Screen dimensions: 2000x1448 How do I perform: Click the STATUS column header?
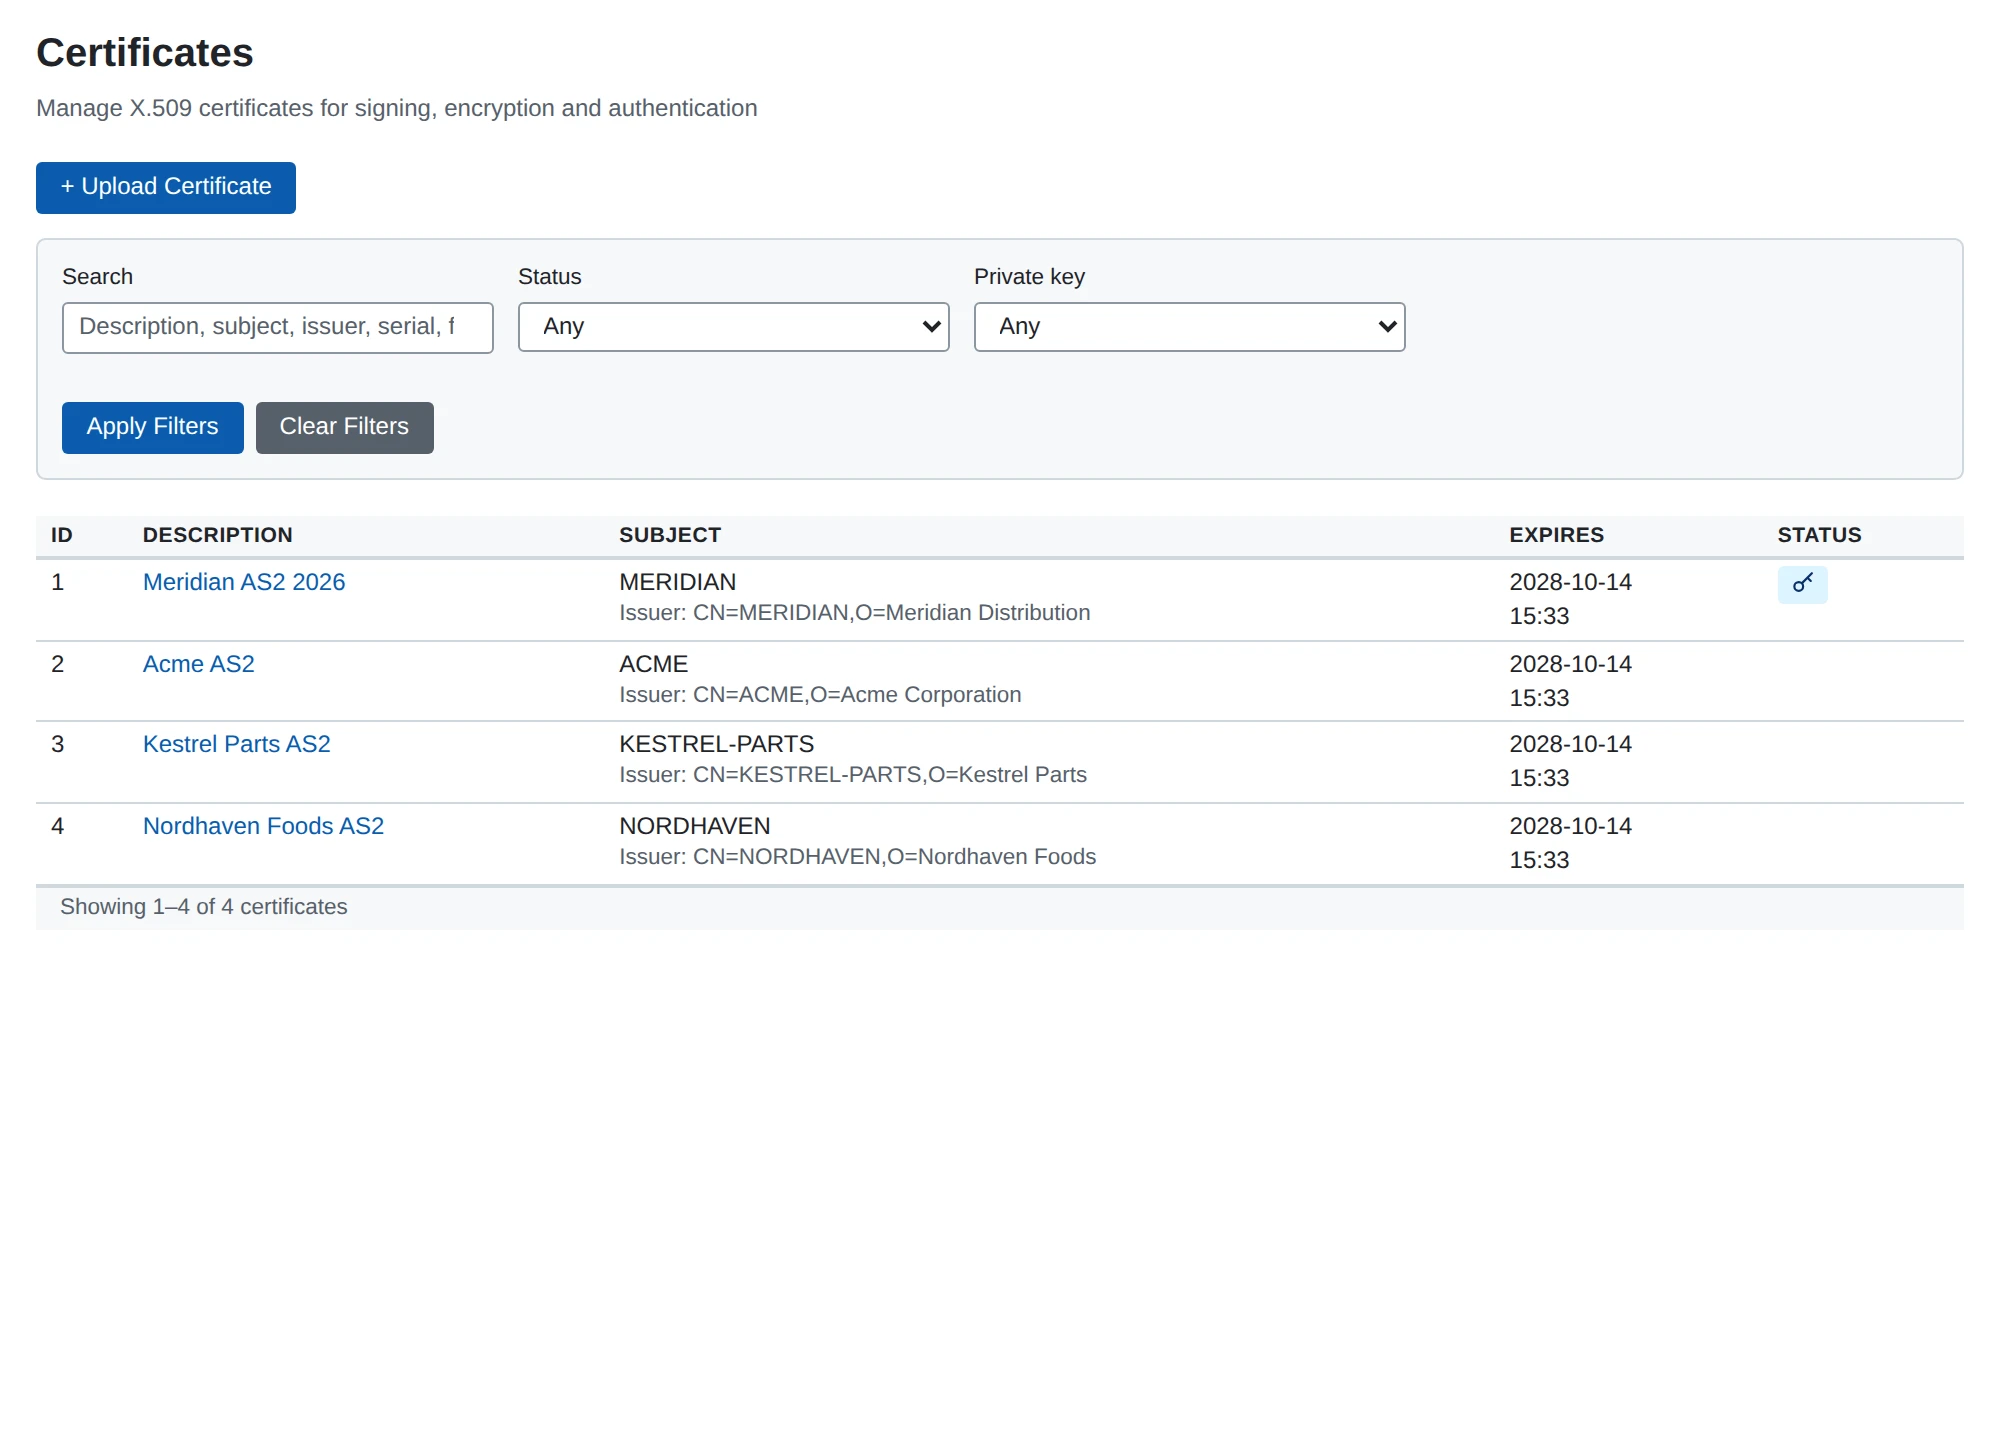[x=1819, y=535]
